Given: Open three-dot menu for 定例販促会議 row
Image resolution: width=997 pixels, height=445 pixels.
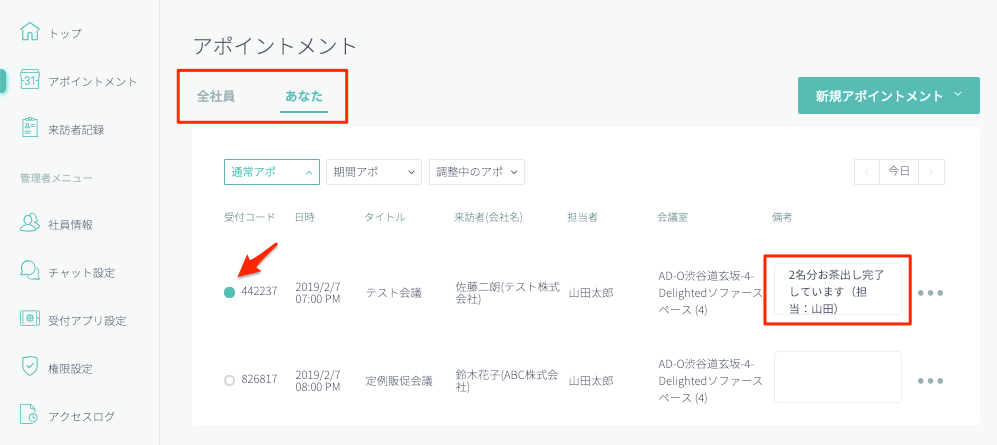Looking at the screenshot, I should (x=930, y=380).
